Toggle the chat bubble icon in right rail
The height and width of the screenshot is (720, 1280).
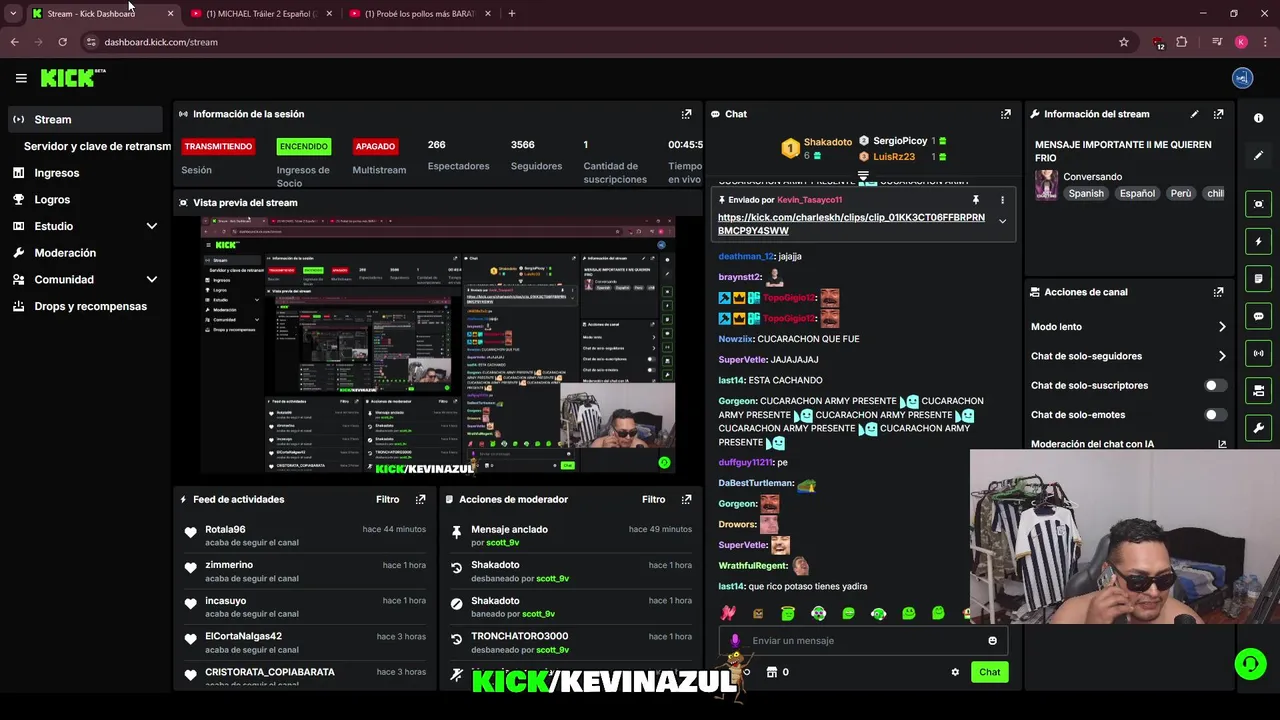1258,316
